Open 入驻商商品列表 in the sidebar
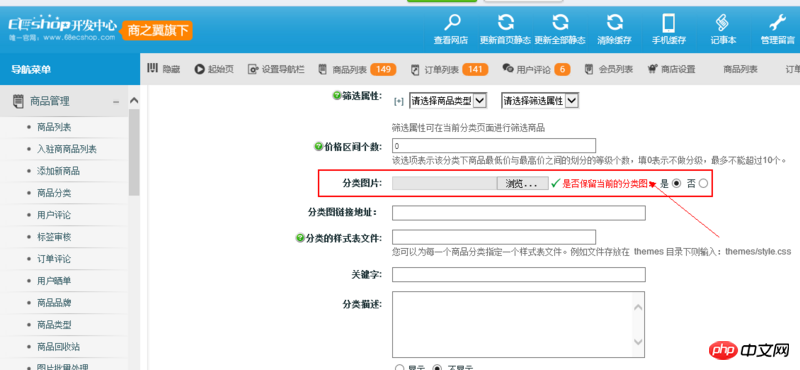The image size is (800, 370). pos(67,149)
